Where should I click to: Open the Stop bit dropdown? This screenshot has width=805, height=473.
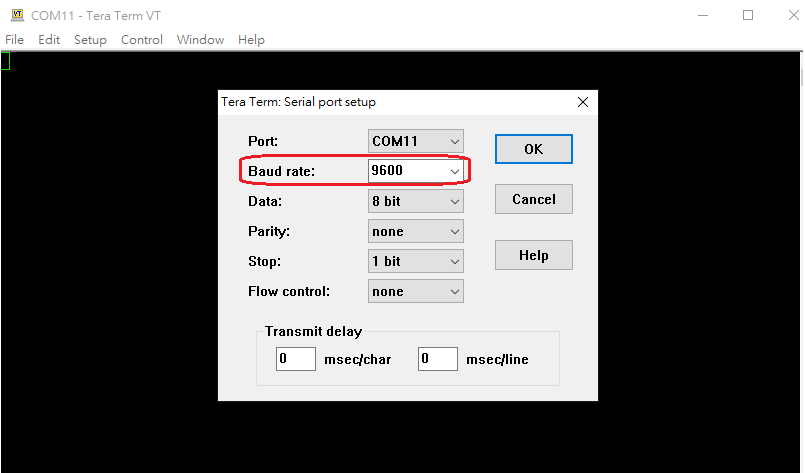click(416, 261)
